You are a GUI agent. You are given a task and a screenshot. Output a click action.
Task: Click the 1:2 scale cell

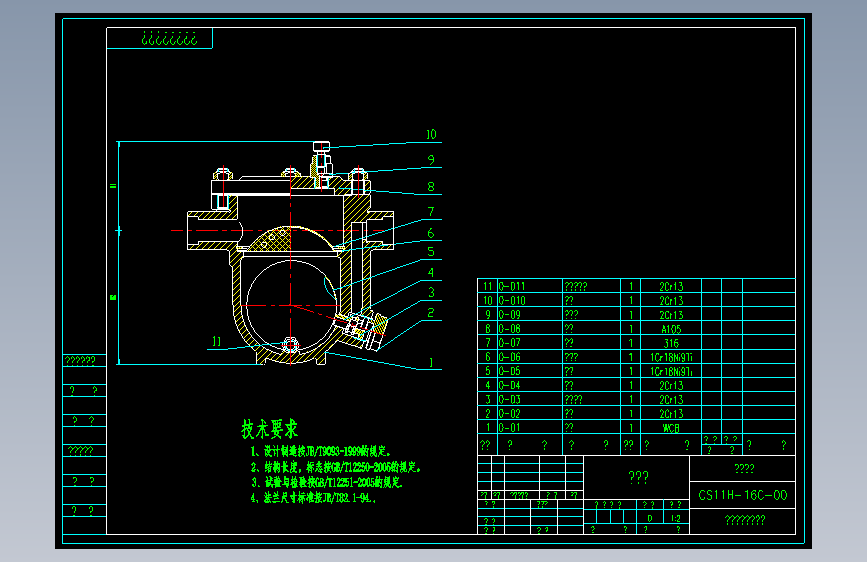coord(676,518)
